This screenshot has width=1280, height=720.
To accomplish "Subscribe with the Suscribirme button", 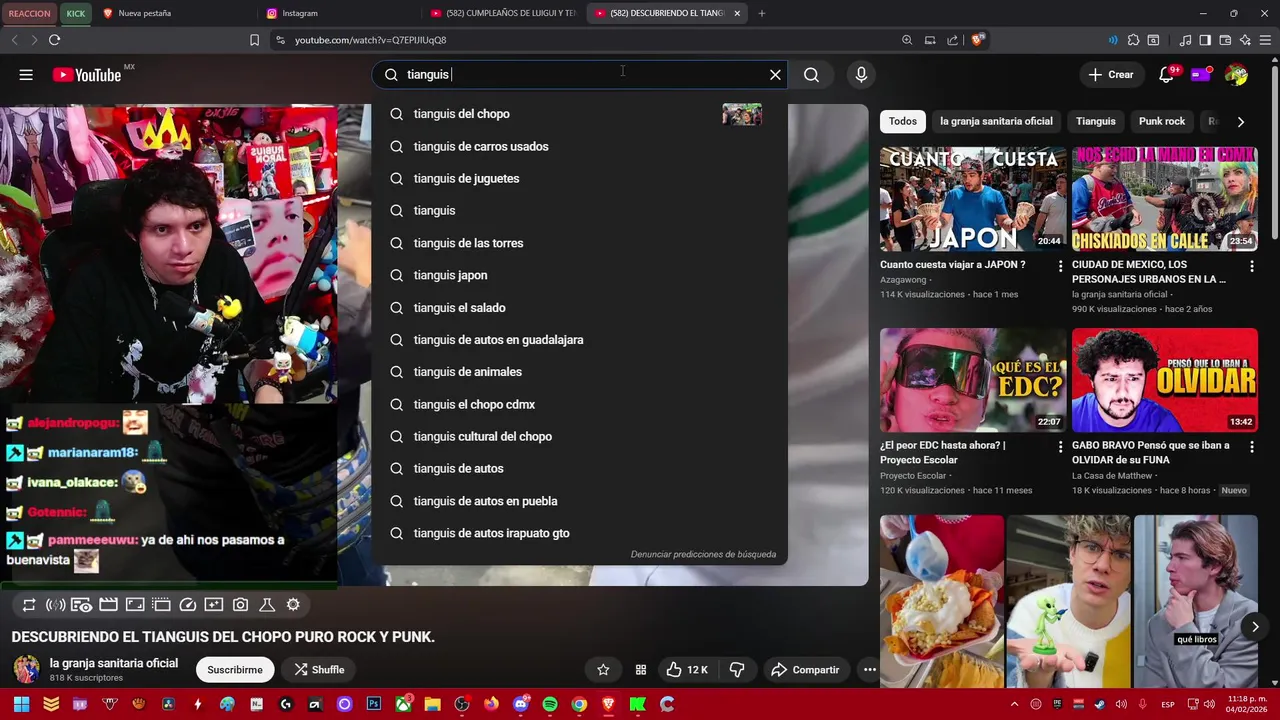I will point(235,670).
